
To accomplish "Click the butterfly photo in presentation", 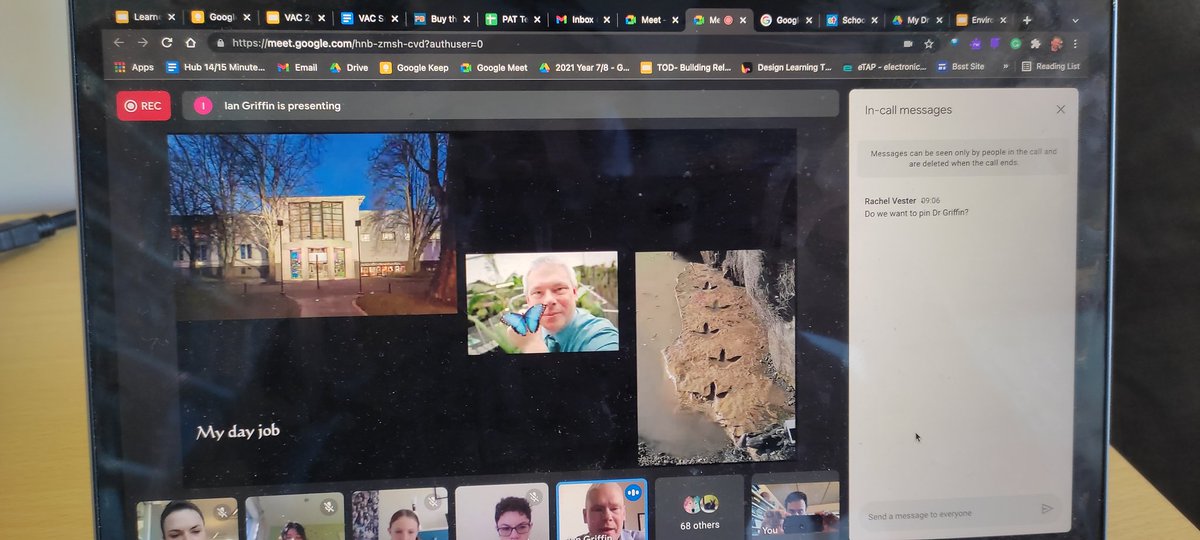I will pyautogui.click(x=542, y=303).
